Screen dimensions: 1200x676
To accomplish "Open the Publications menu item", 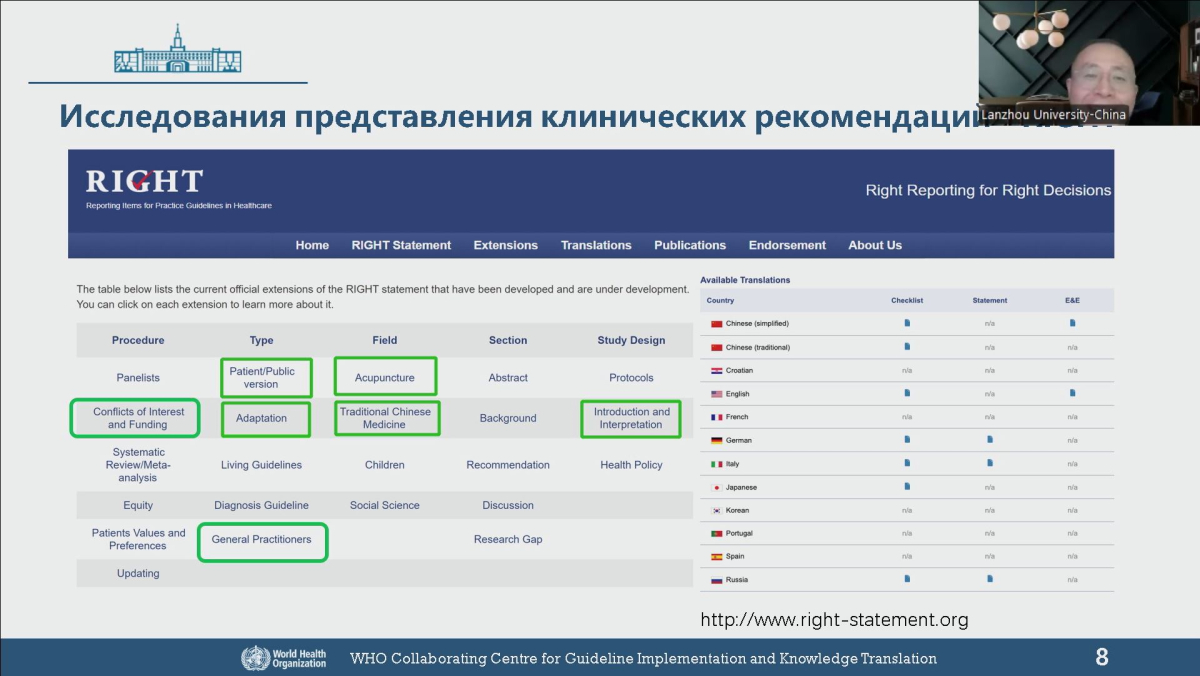I will point(690,245).
